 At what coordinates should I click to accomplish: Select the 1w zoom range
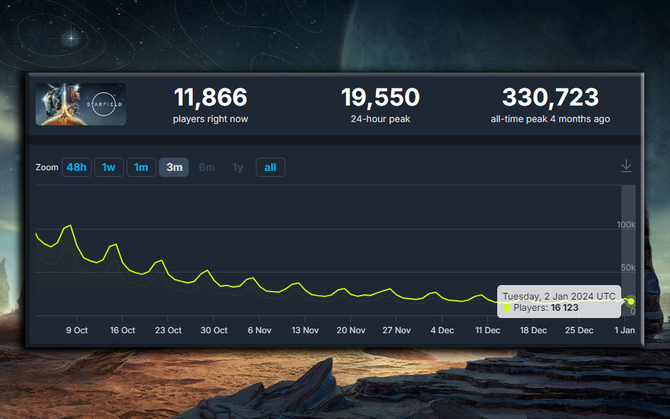109,167
